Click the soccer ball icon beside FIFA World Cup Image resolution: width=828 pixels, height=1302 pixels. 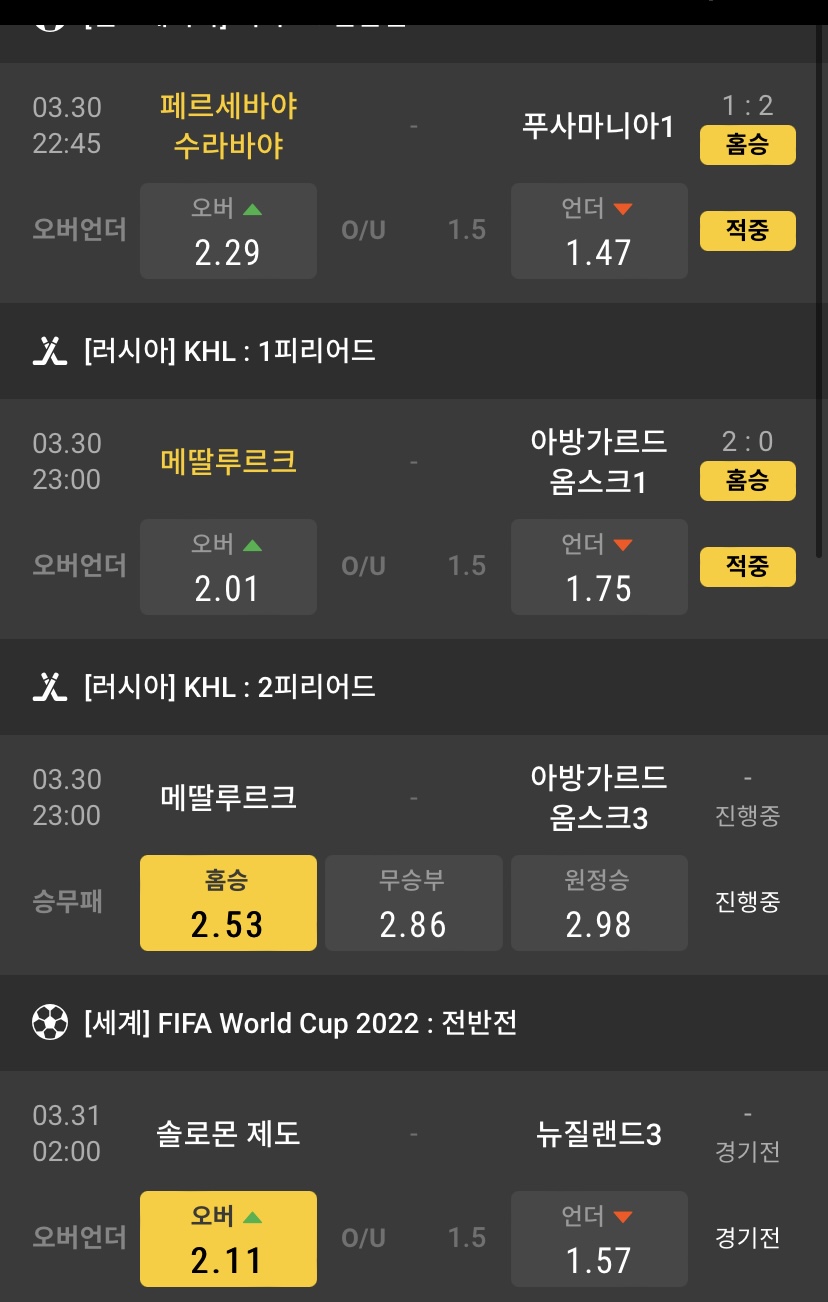click(49, 1023)
